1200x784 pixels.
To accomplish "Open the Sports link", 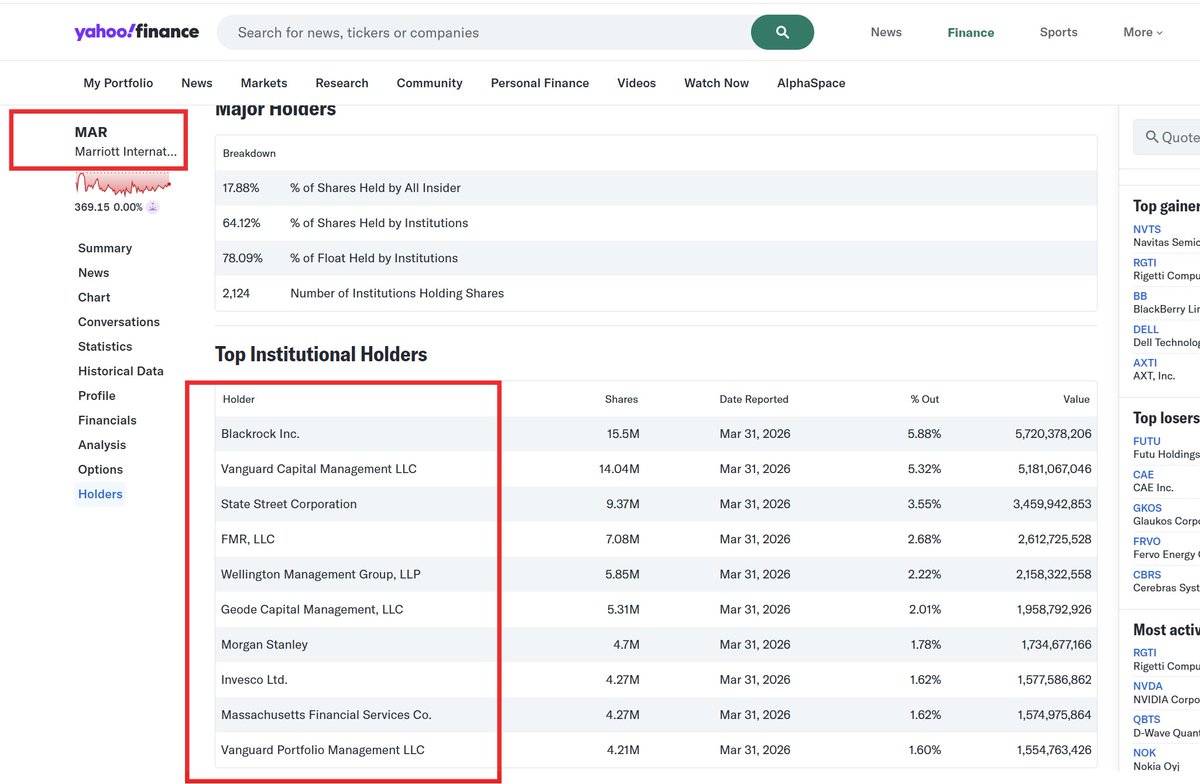I will click(x=1058, y=32).
